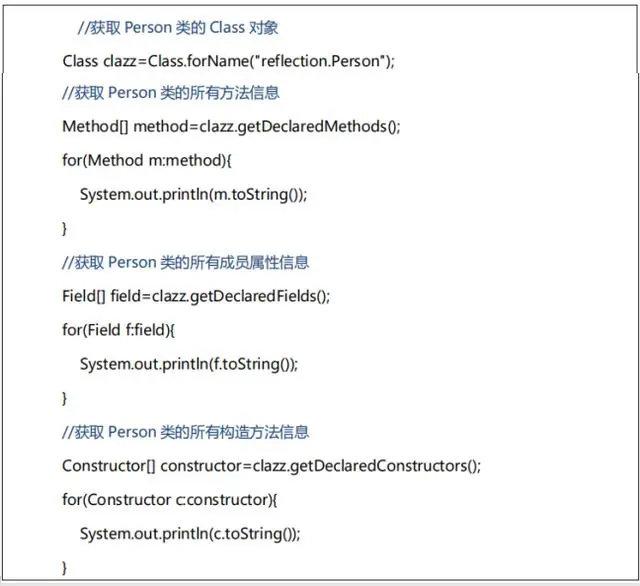This screenshot has height=586, width=640.
Task: Click the println(m.toString()) line
Action: pyautogui.click(x=193, y=194)
